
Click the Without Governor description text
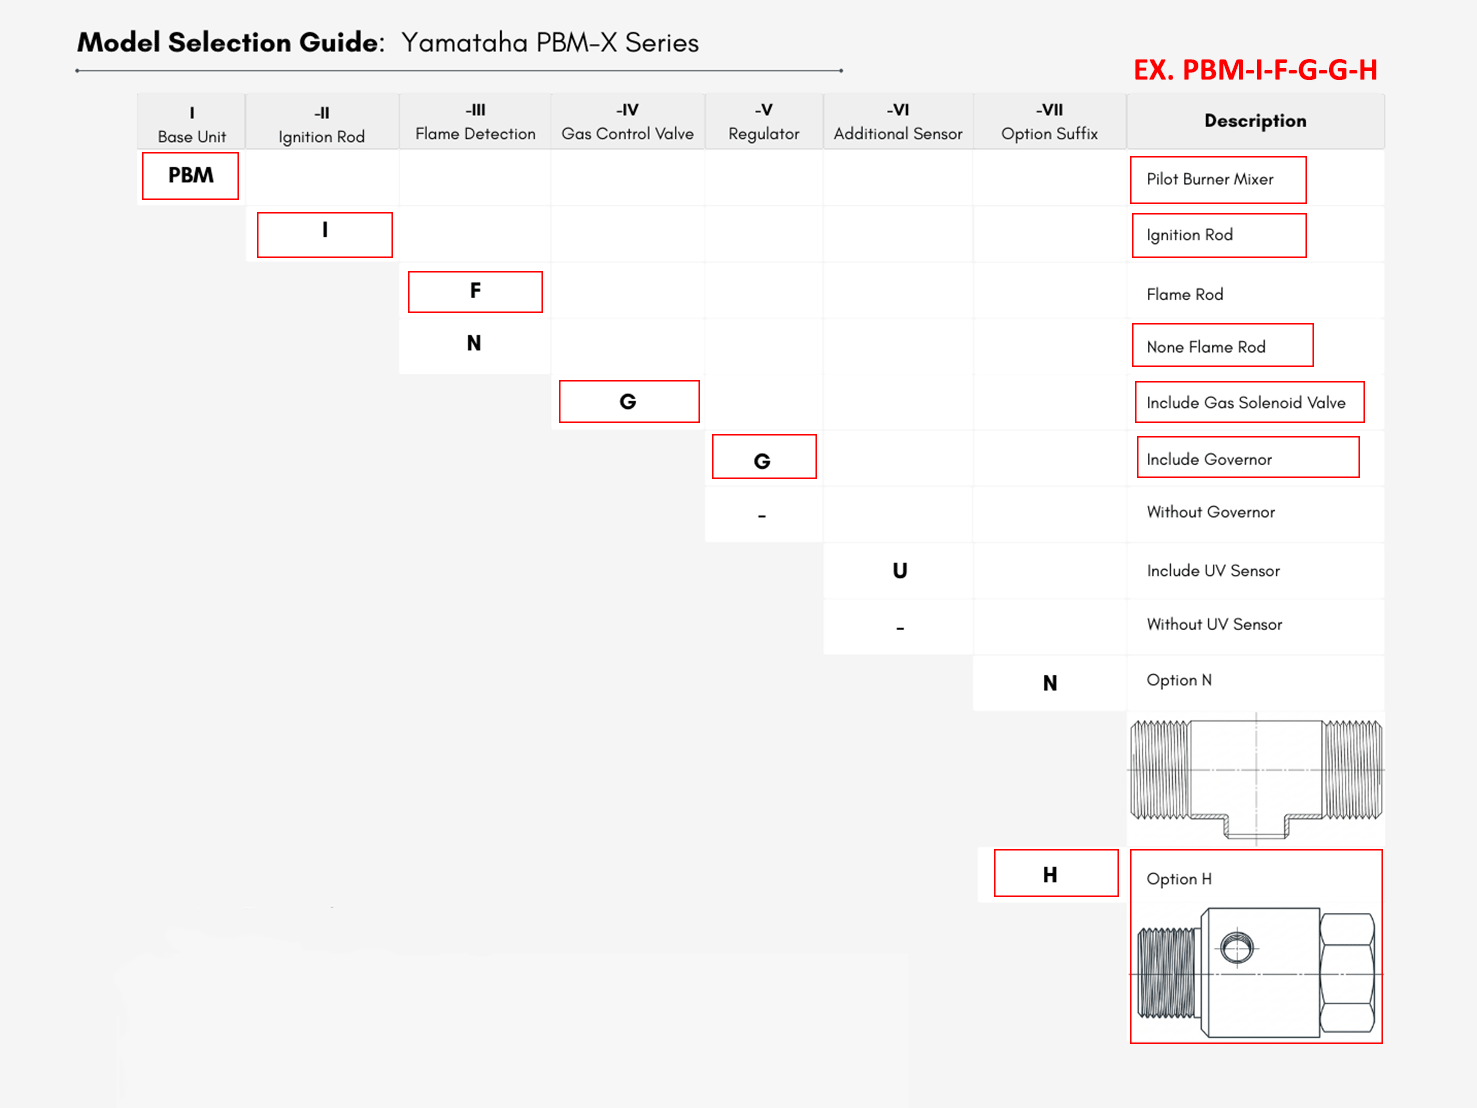coord(1210,512)
